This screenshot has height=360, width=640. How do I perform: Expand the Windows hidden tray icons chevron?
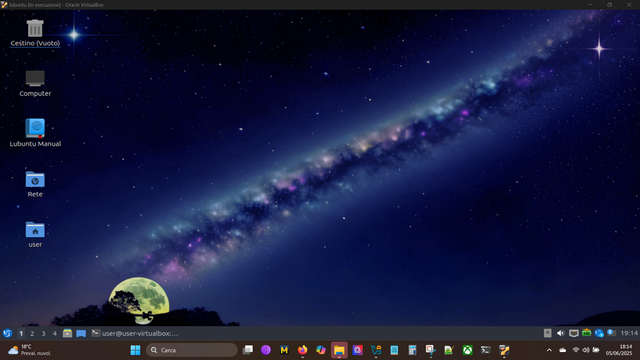pos(549,350)
